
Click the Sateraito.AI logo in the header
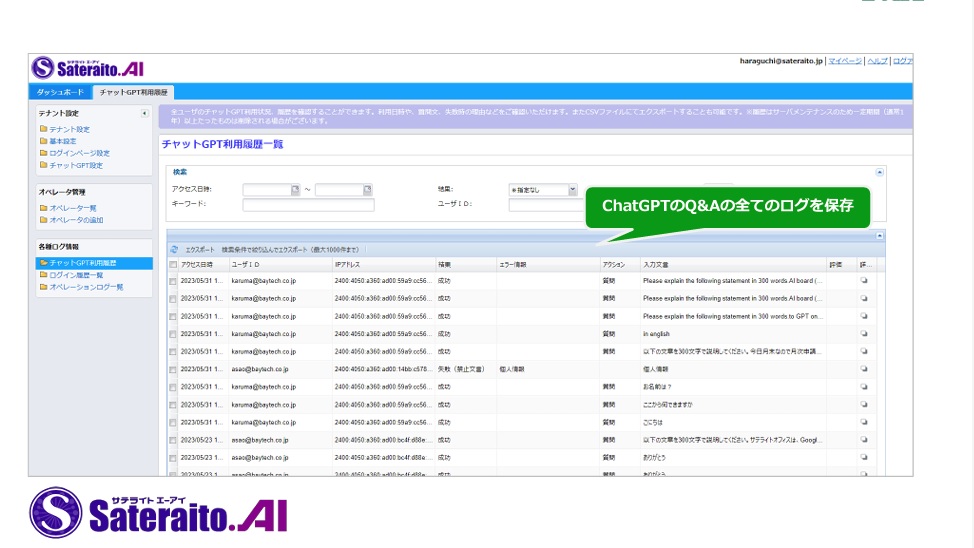[x=88, y=68]
